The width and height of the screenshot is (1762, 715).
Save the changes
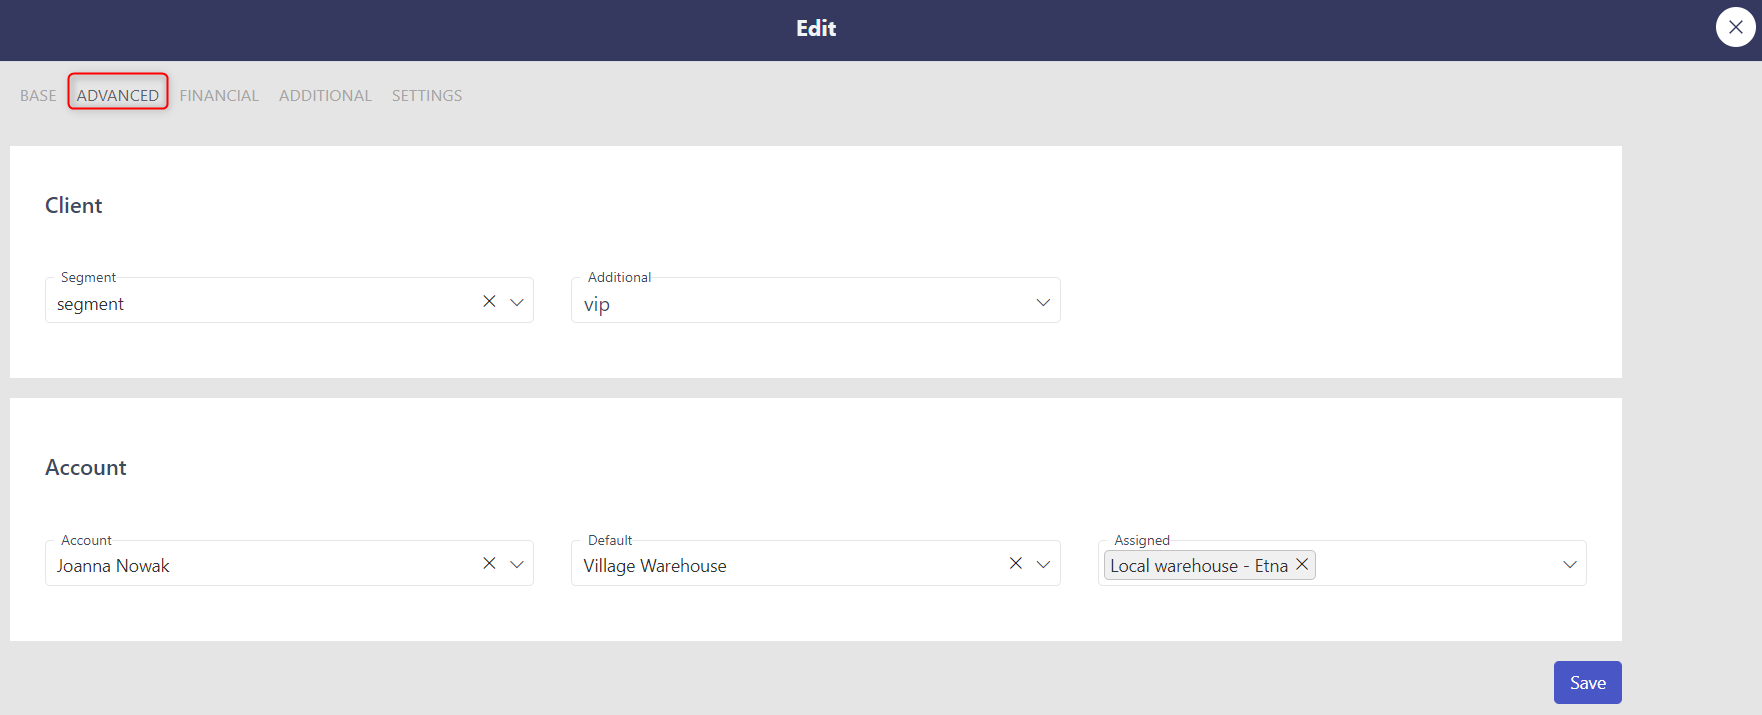tap(1587, 682)
